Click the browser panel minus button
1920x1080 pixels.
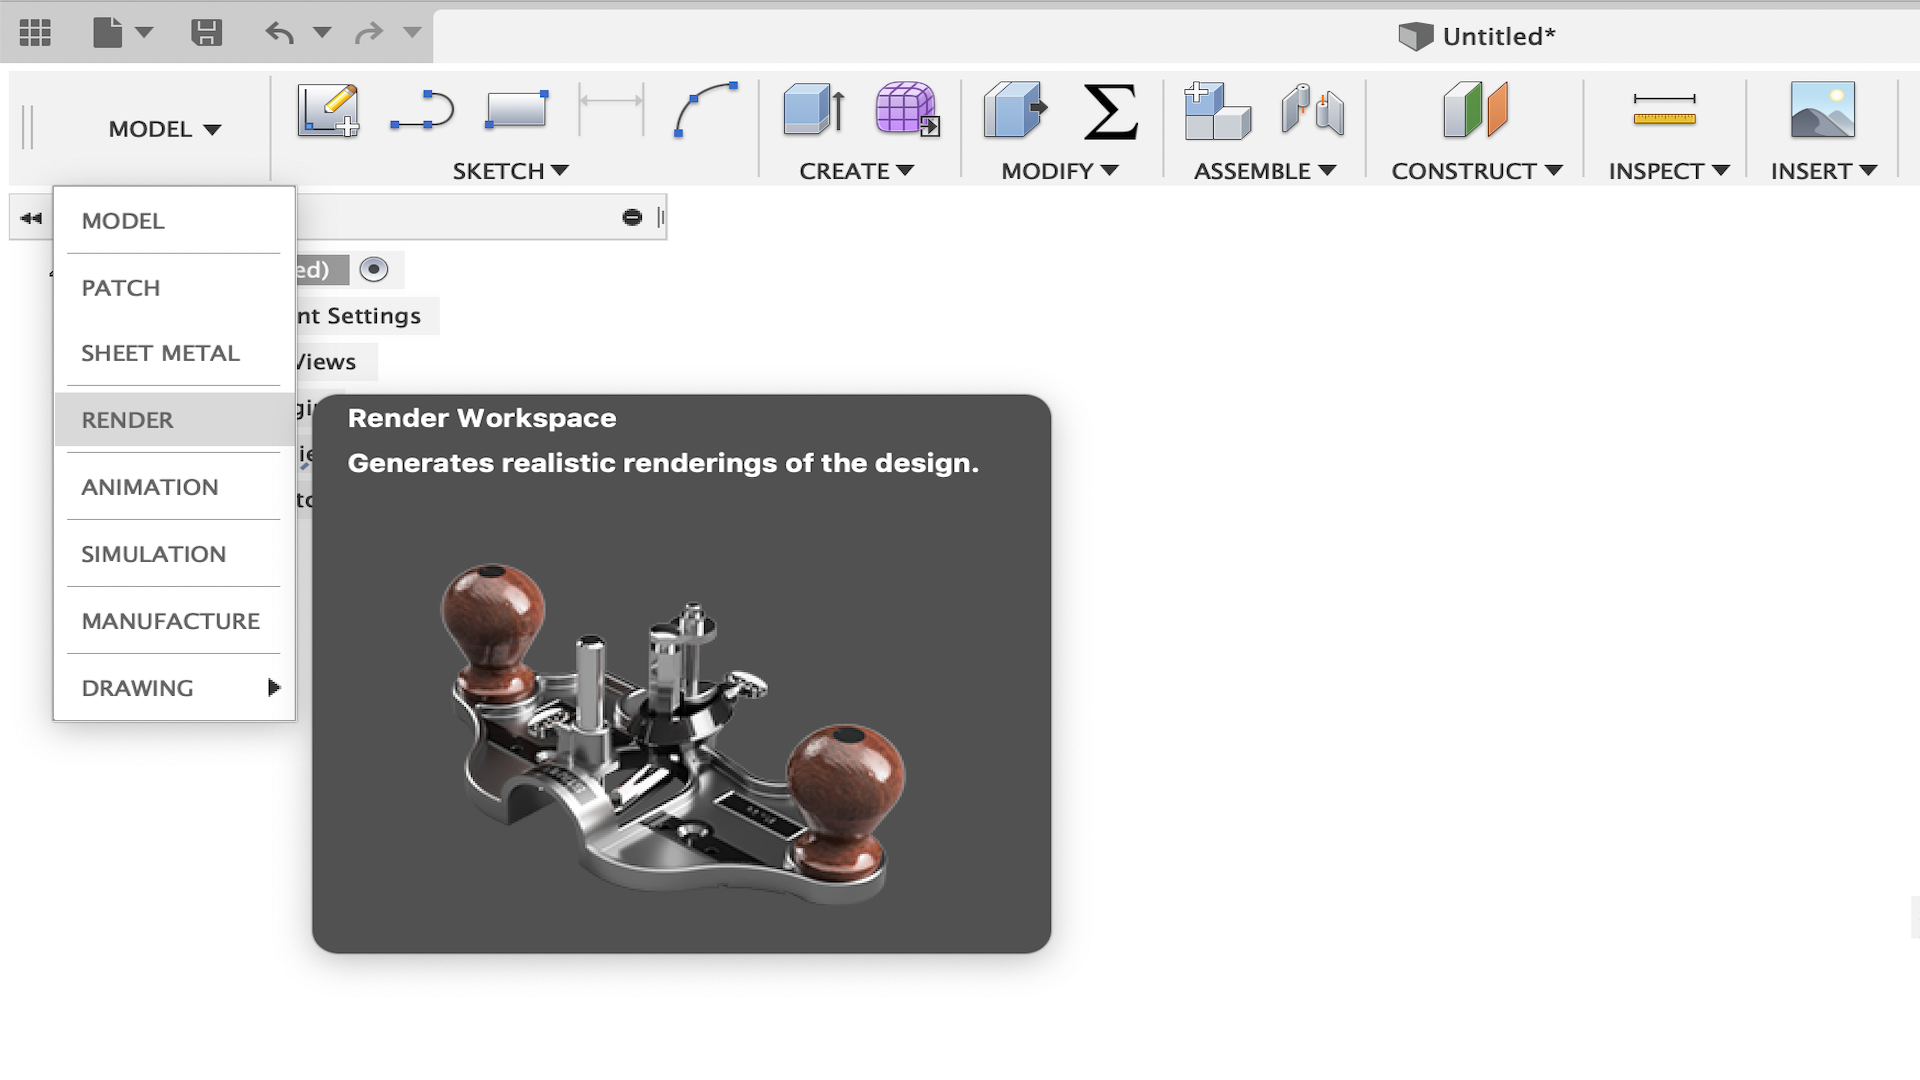[632, 217]
